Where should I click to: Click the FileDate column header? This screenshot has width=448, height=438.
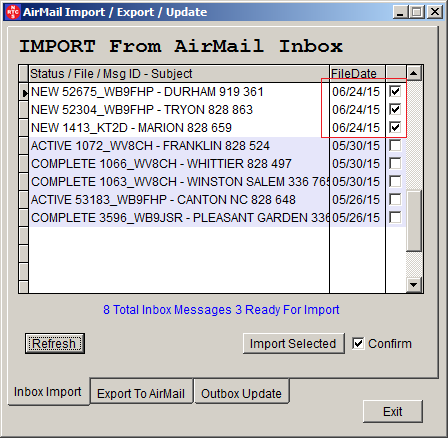point(357,73)
